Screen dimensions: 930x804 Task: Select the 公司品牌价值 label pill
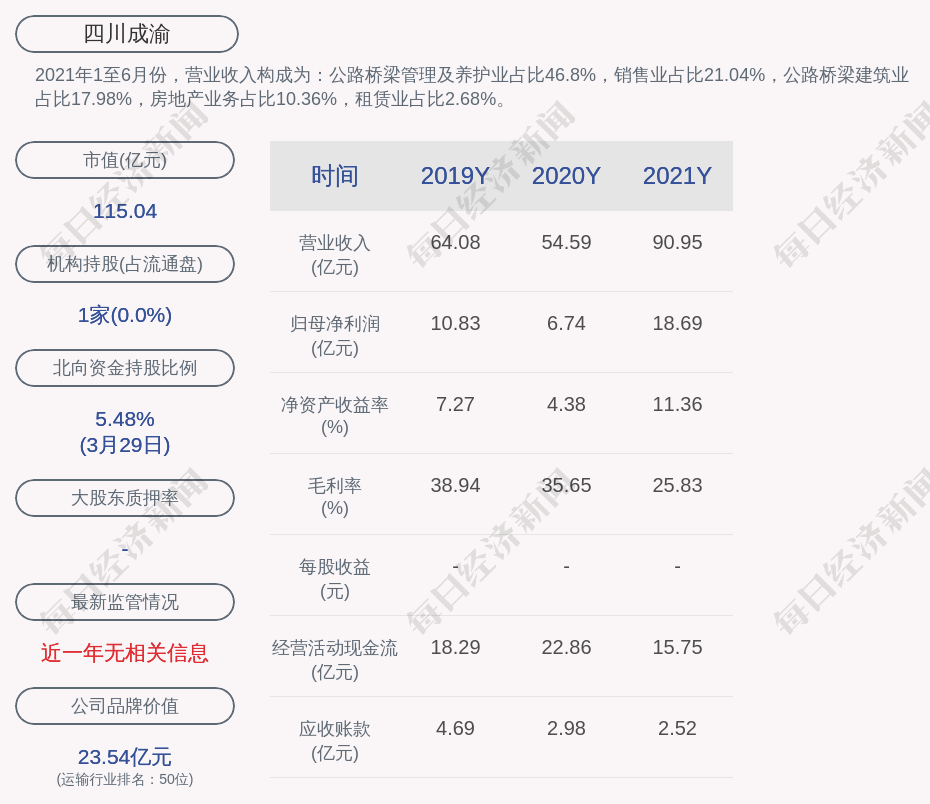tap(125, 706)
